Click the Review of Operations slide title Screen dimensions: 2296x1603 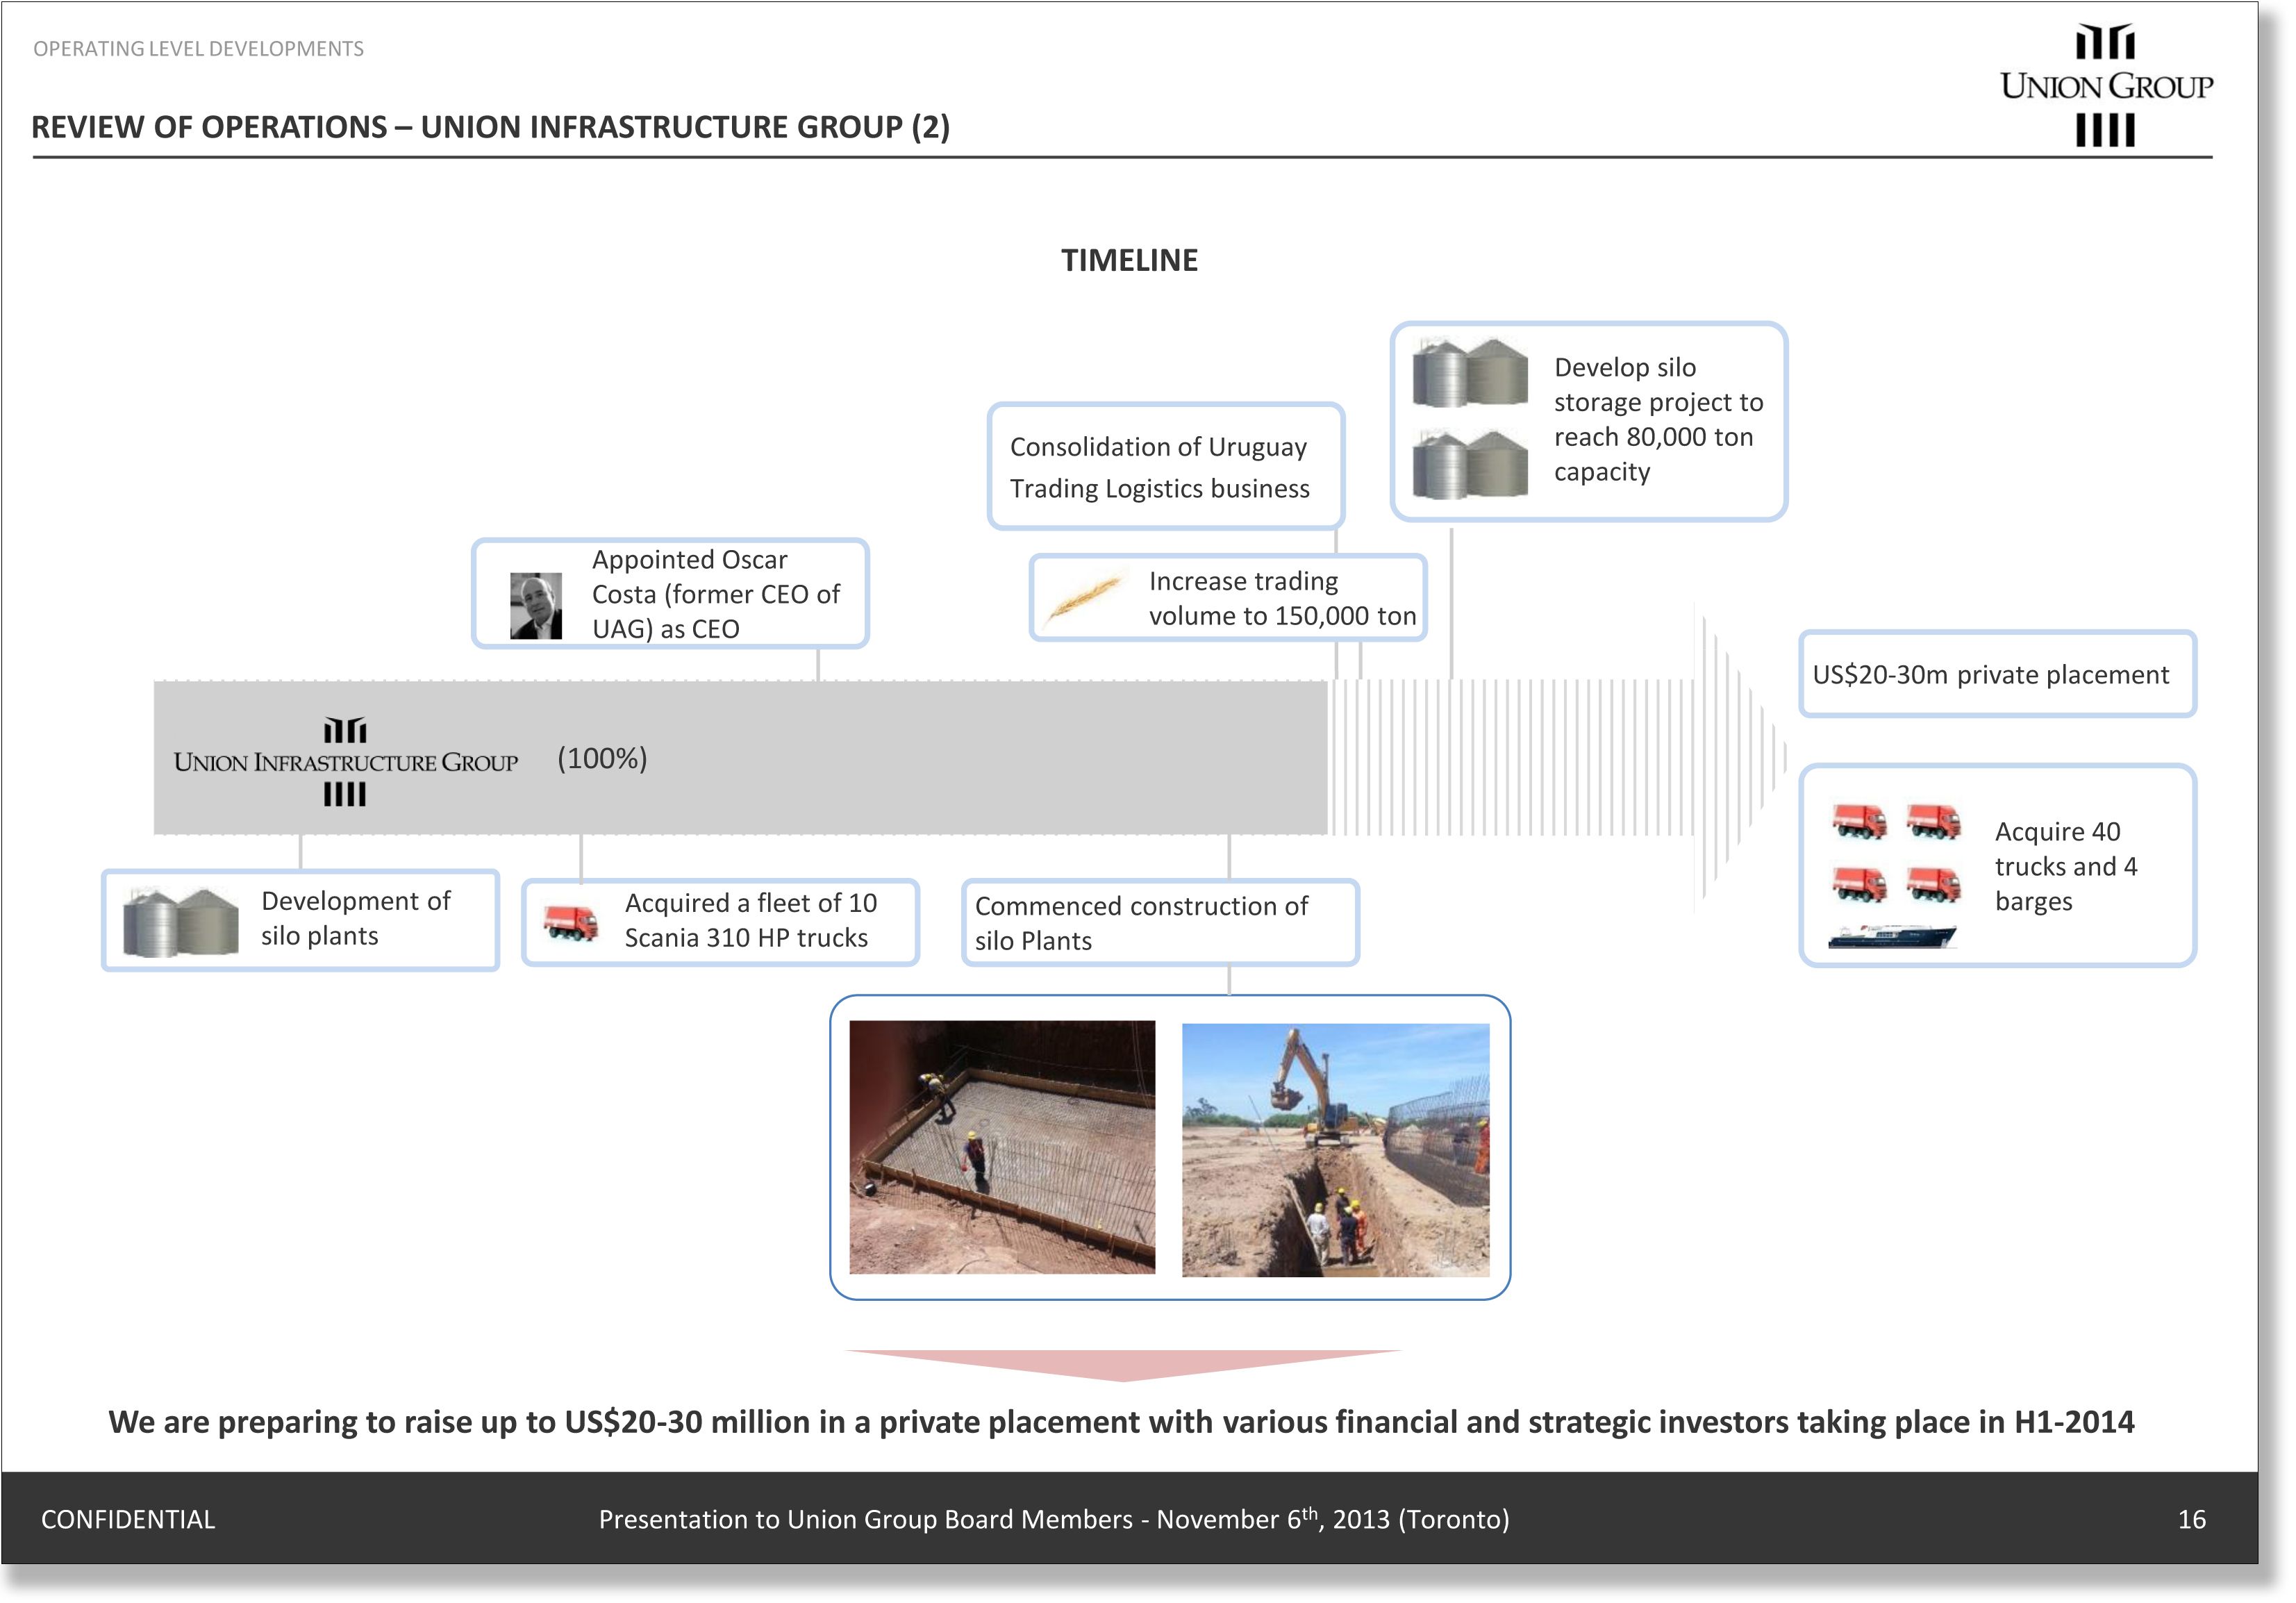pyautogui.click(x=491, y=127)
